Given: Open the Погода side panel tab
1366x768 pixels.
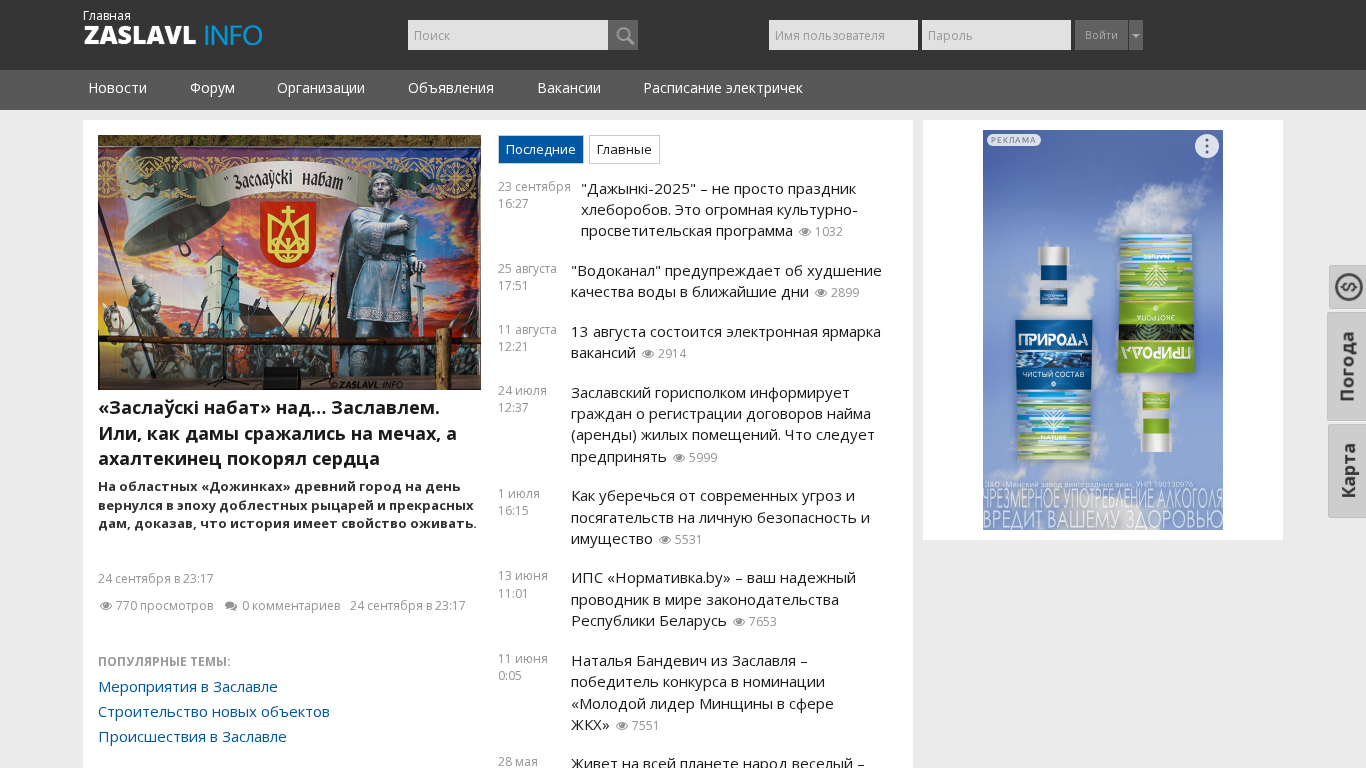Looking at the screenshot, I should click(x=1347, y=366).
